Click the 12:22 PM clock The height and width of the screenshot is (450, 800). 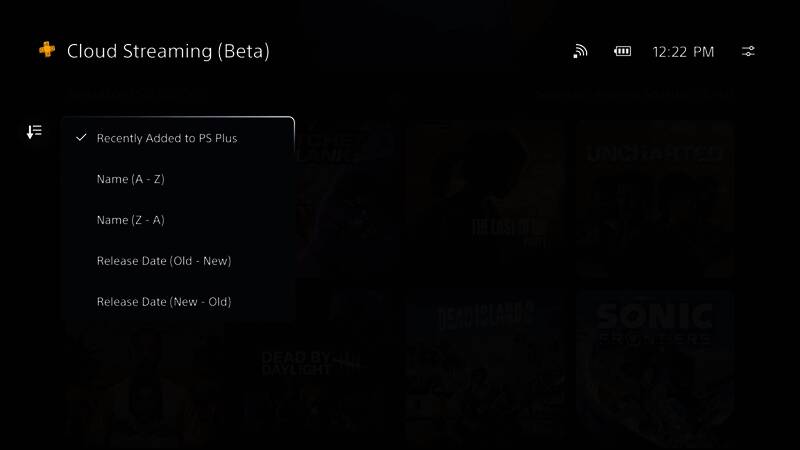tap(683, 52)
